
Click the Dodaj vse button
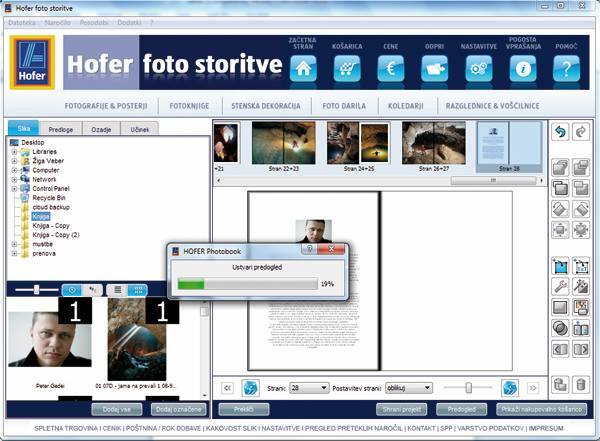click(117, 409)
